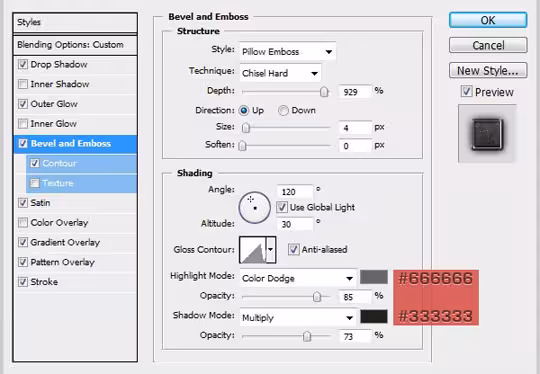This screenshot has width=540, height=374.
Task: Open the Shadow Mode dropdown showing Multiply
Action: coord(298,318)
